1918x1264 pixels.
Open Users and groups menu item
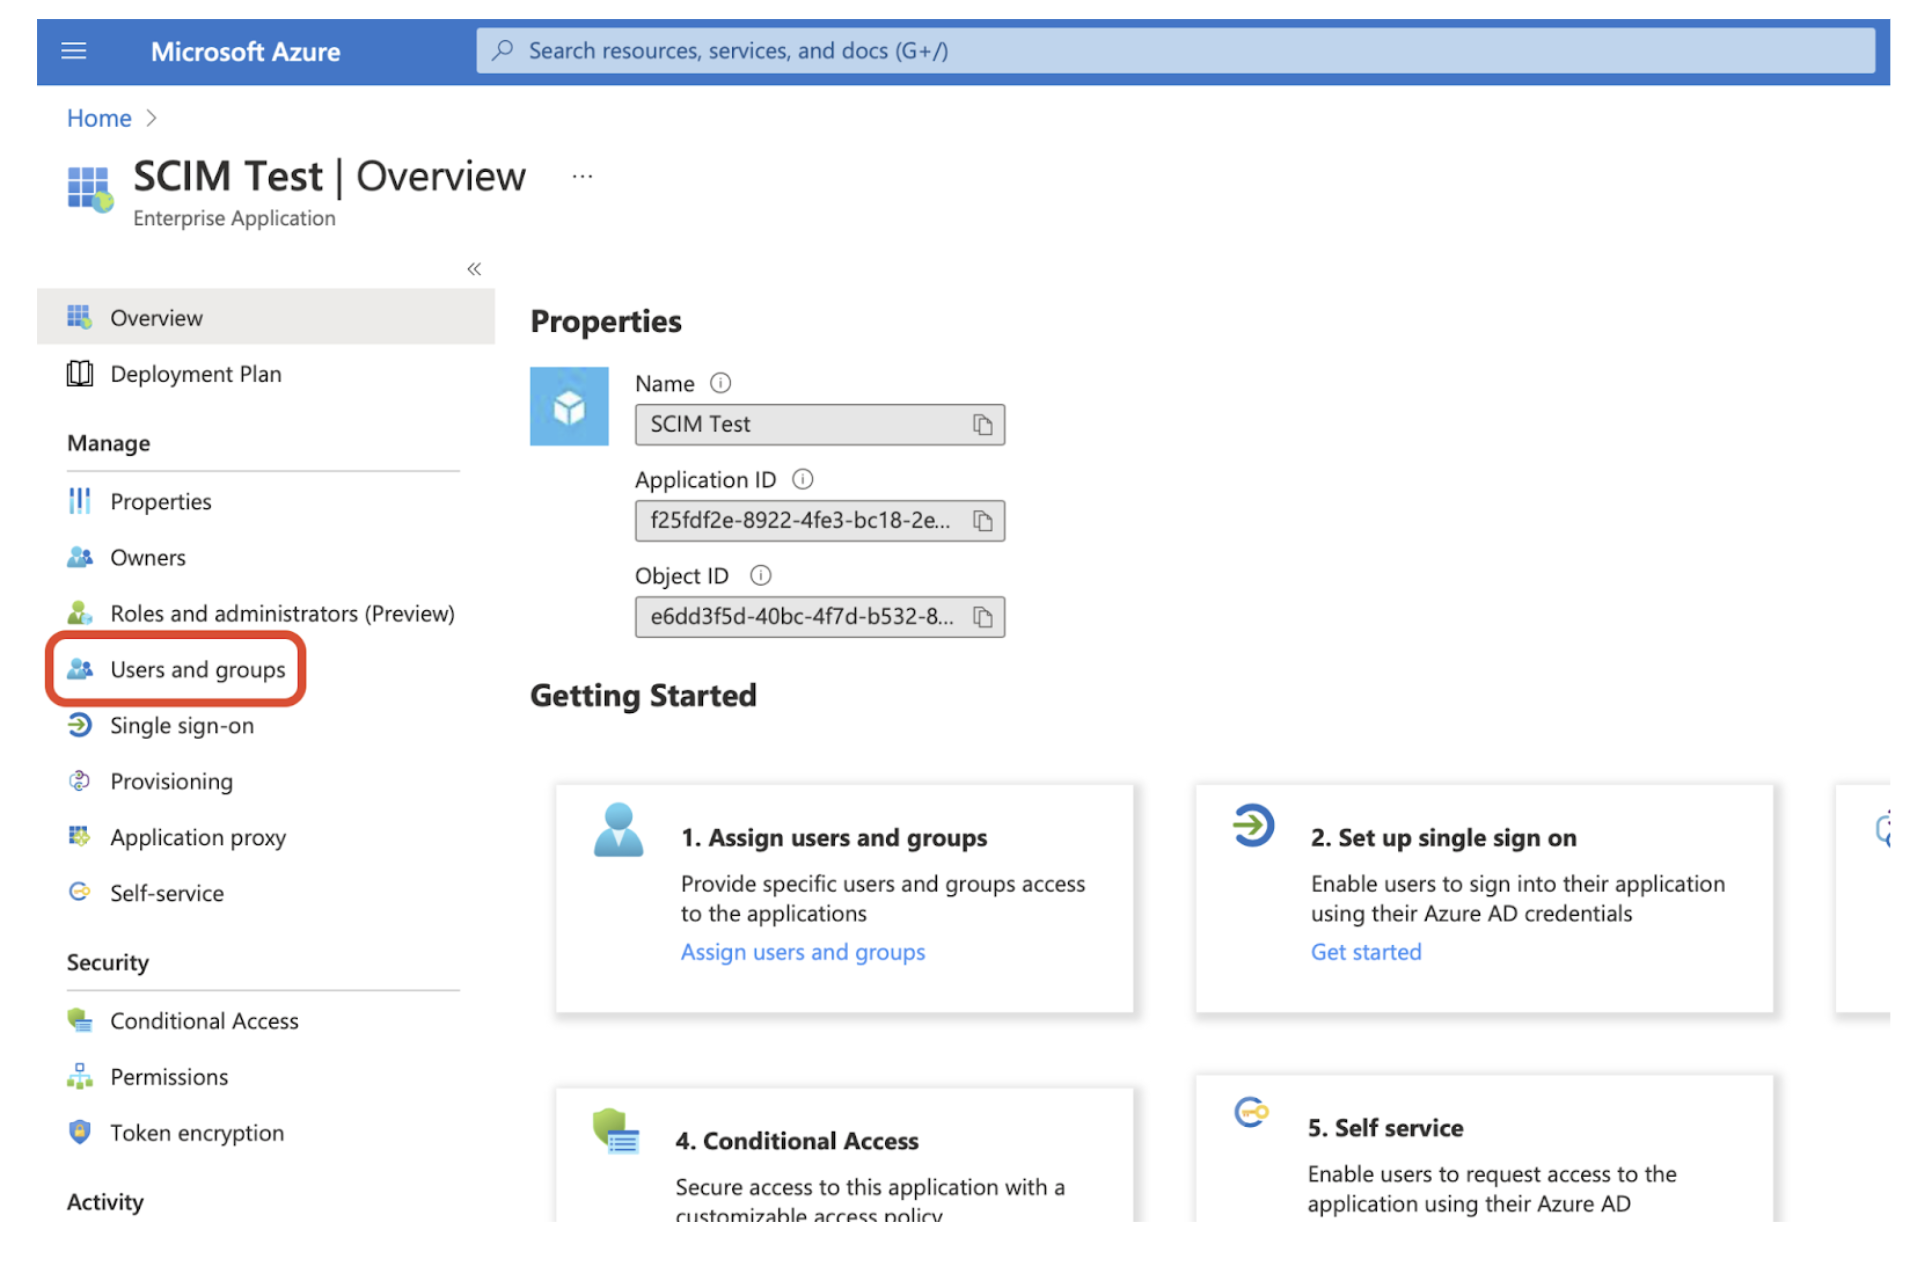pos(198,670)
